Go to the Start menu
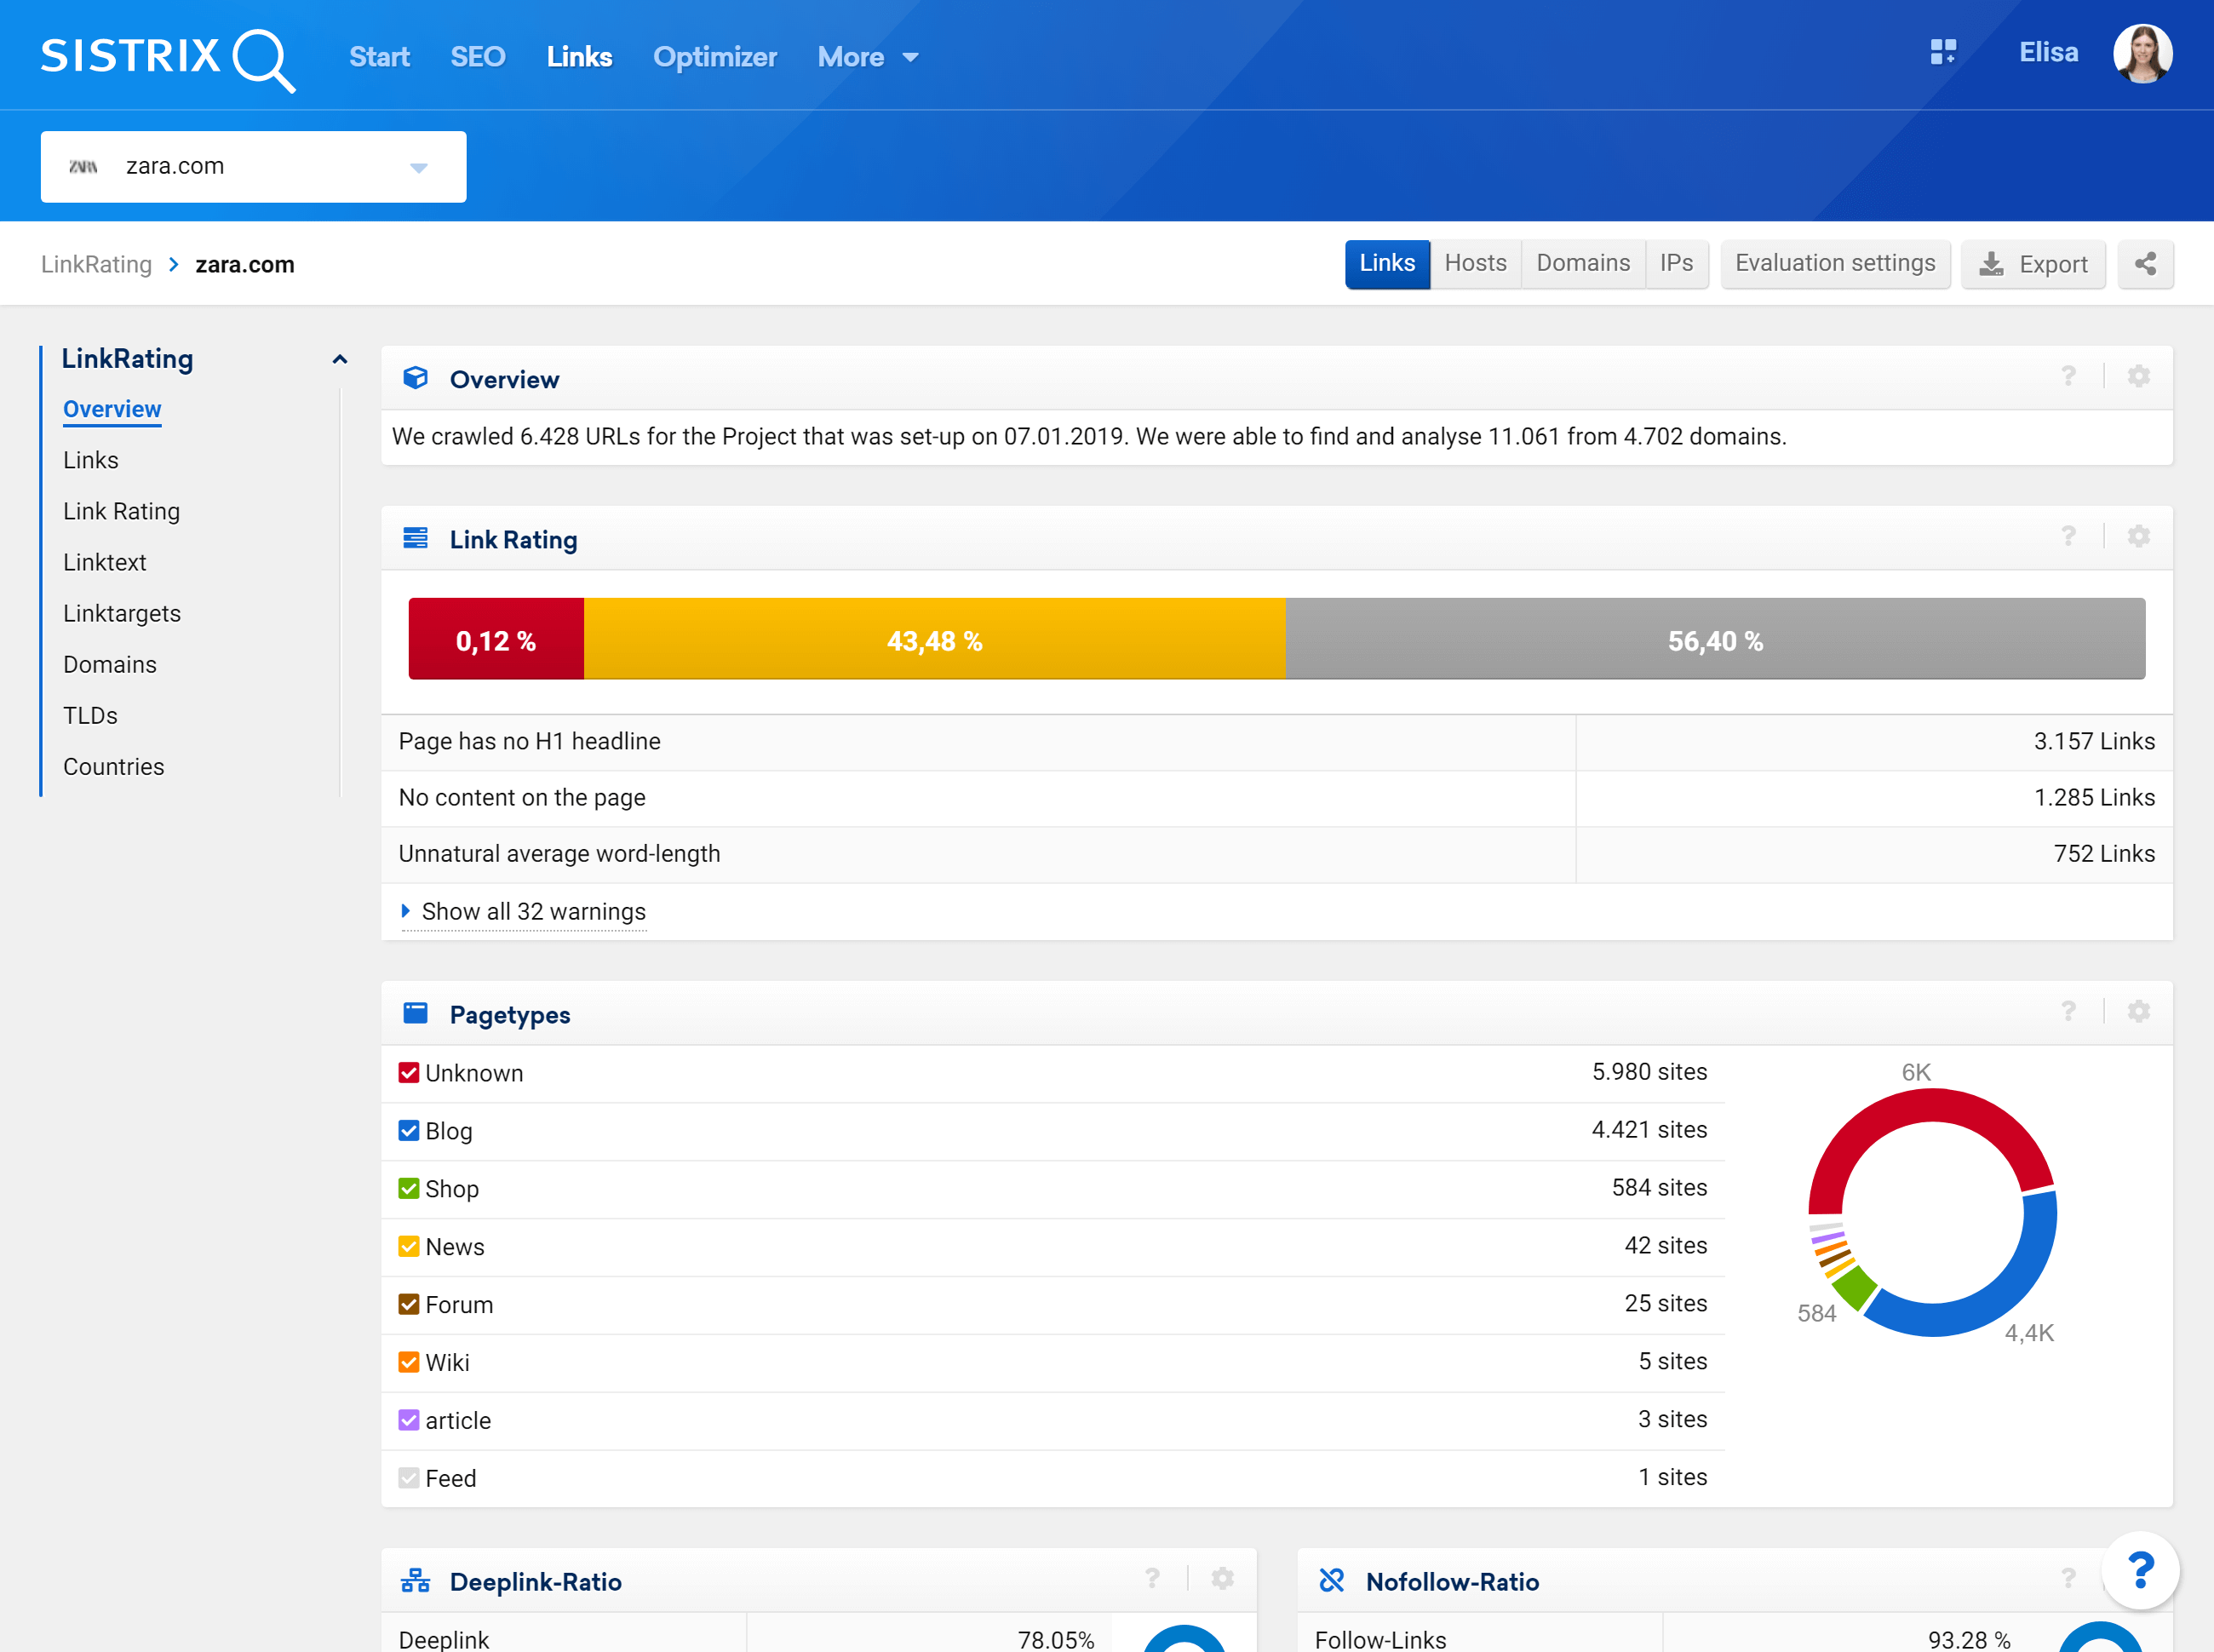 point(379,57)
